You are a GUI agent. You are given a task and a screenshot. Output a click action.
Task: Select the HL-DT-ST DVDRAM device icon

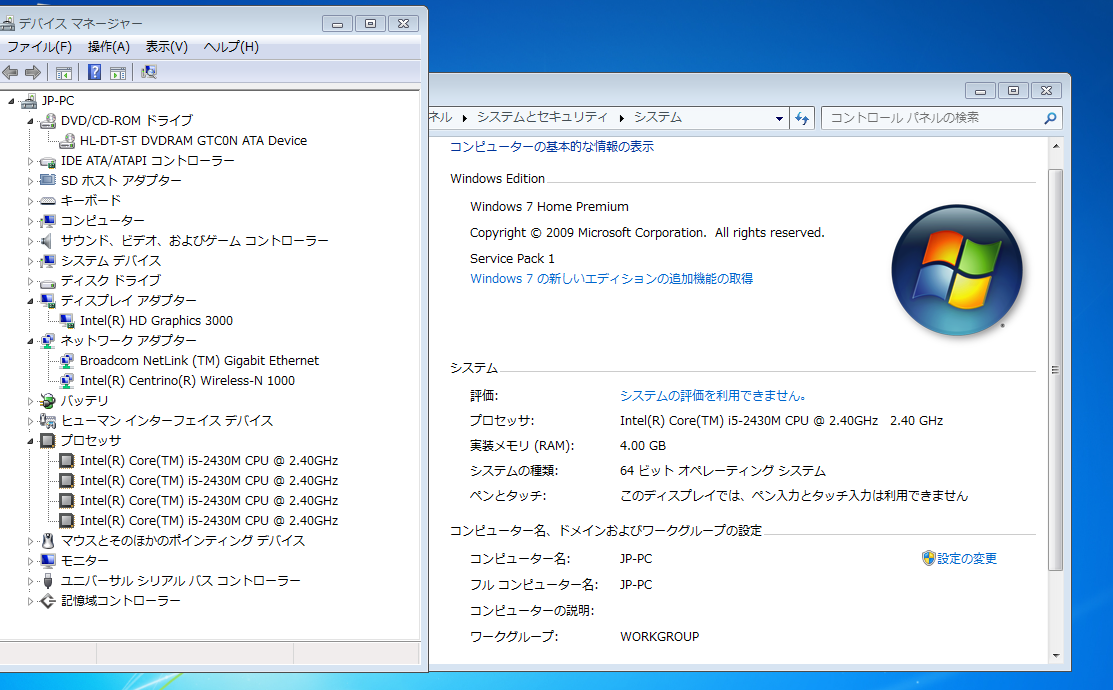point(67,141)
